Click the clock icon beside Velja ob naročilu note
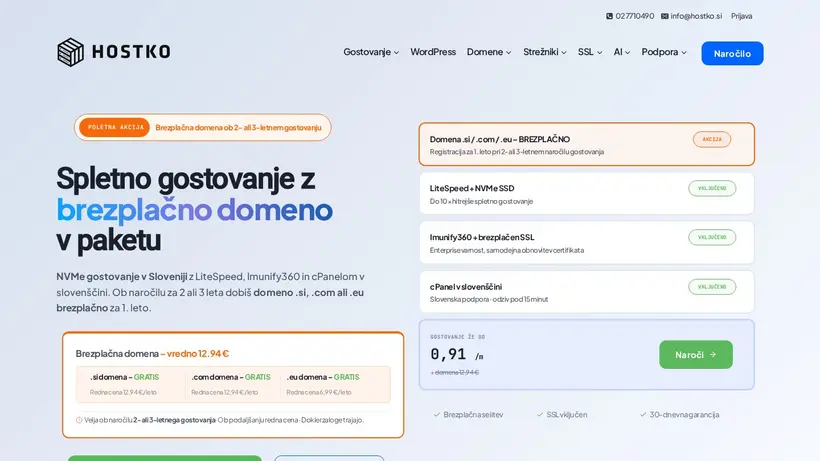 [x=79, y=420]
